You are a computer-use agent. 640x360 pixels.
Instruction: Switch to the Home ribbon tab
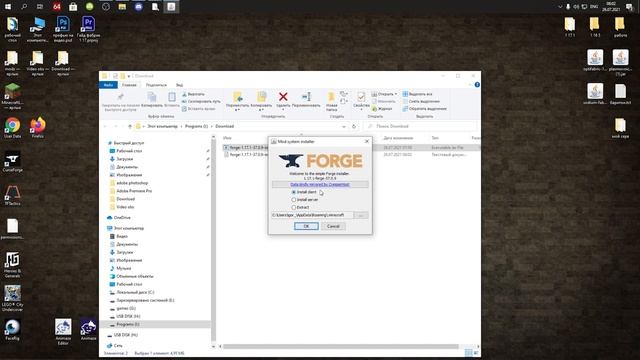[129, 85]
